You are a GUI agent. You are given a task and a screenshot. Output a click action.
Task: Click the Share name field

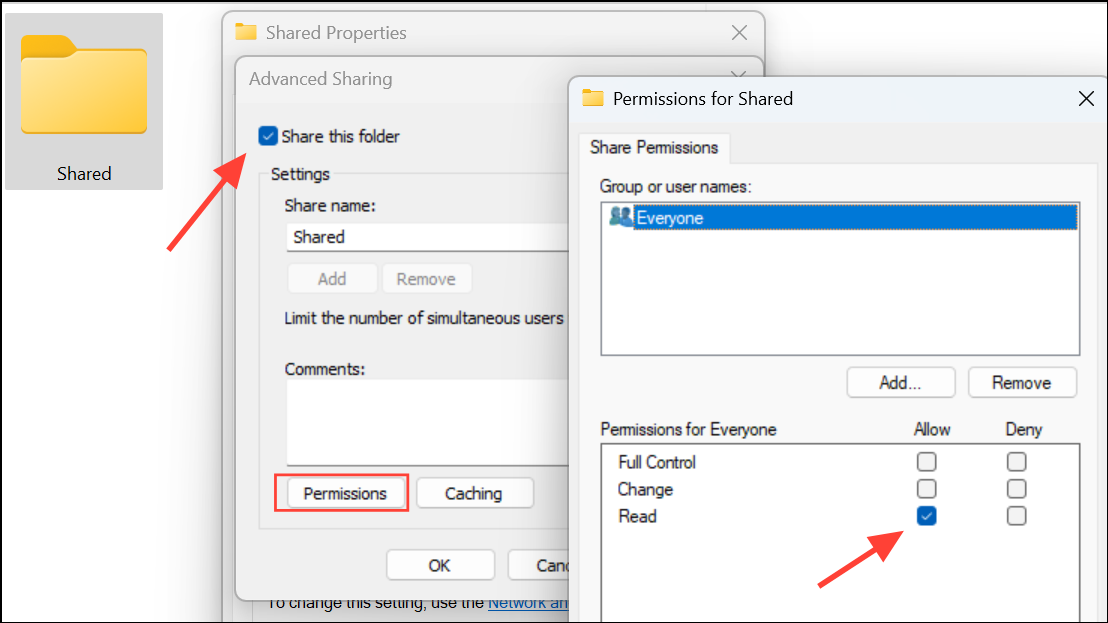pyautogui.click(x=428, y=237)
